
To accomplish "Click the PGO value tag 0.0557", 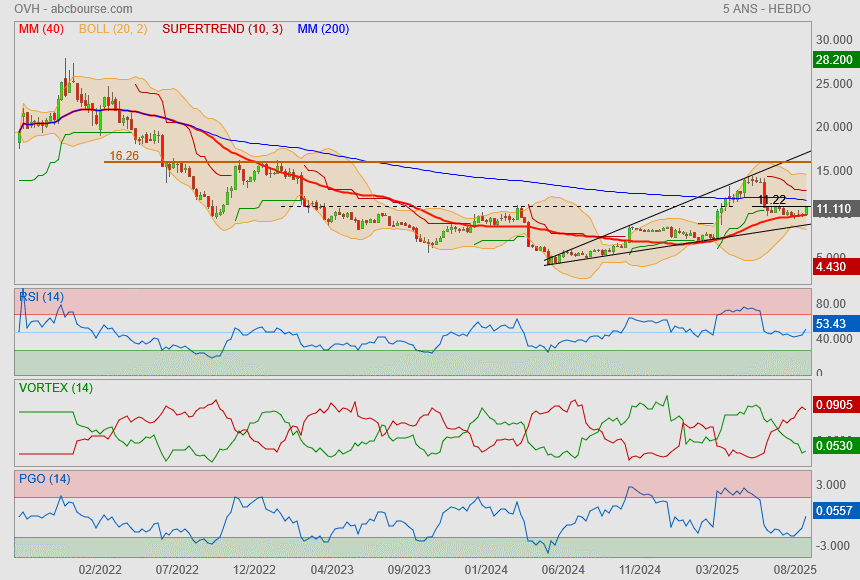I will 834,510.
